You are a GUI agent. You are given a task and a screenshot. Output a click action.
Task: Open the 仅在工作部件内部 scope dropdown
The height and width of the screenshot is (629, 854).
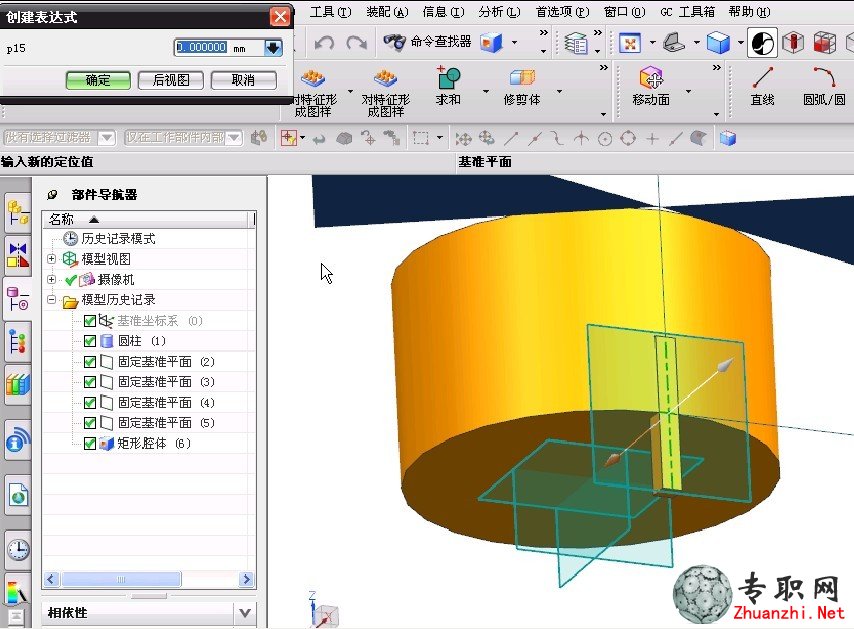pos(234,138)
